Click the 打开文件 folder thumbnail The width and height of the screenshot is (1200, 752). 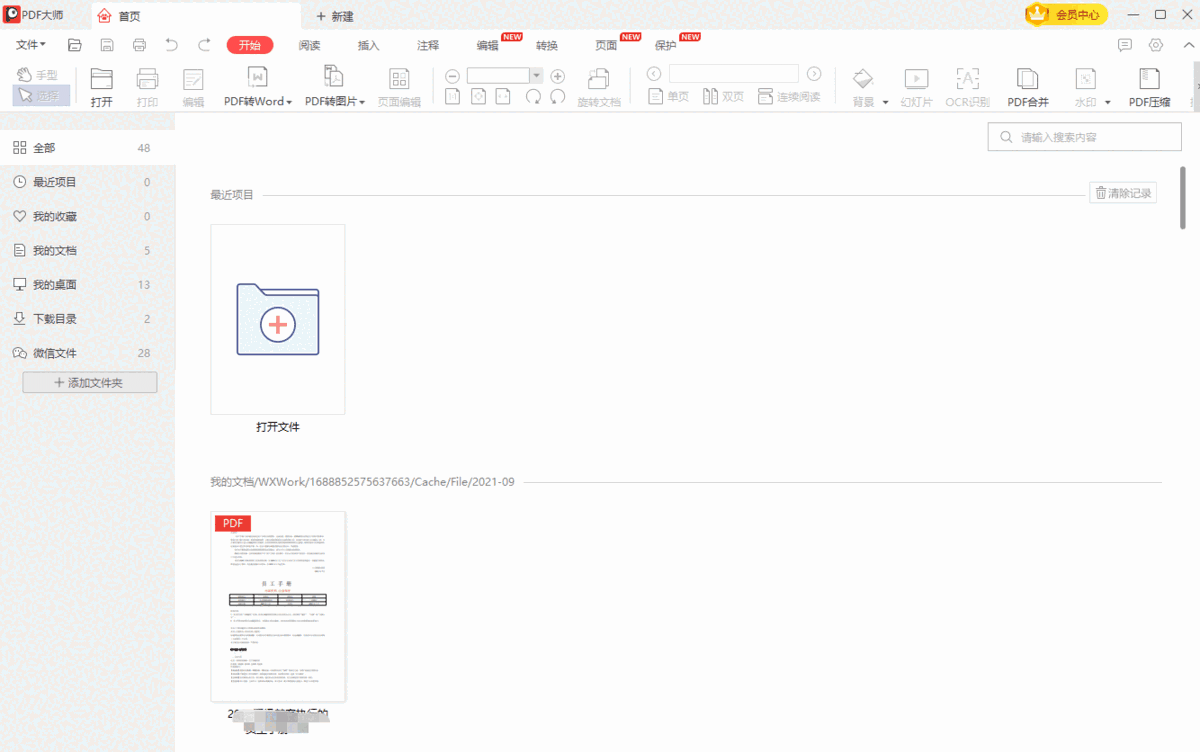pos(278,319)
